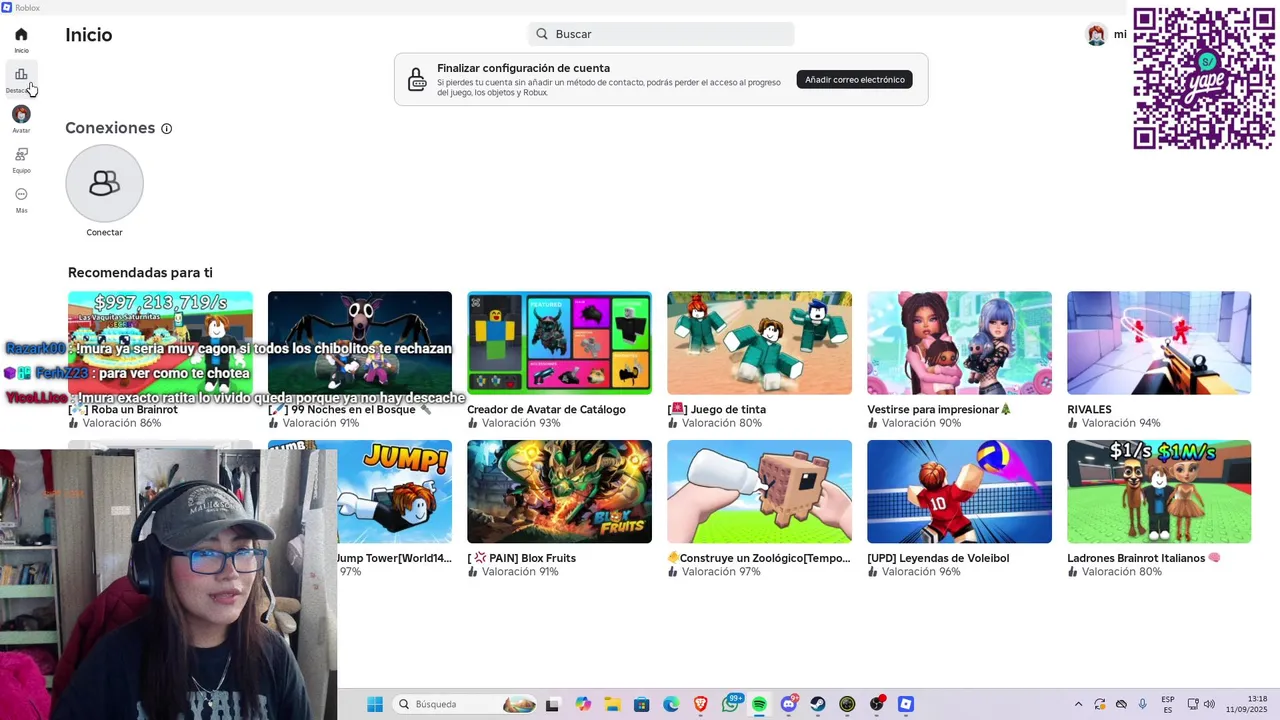
Task: Open WhatsApp from the taskbar
Action: (731, 704)
